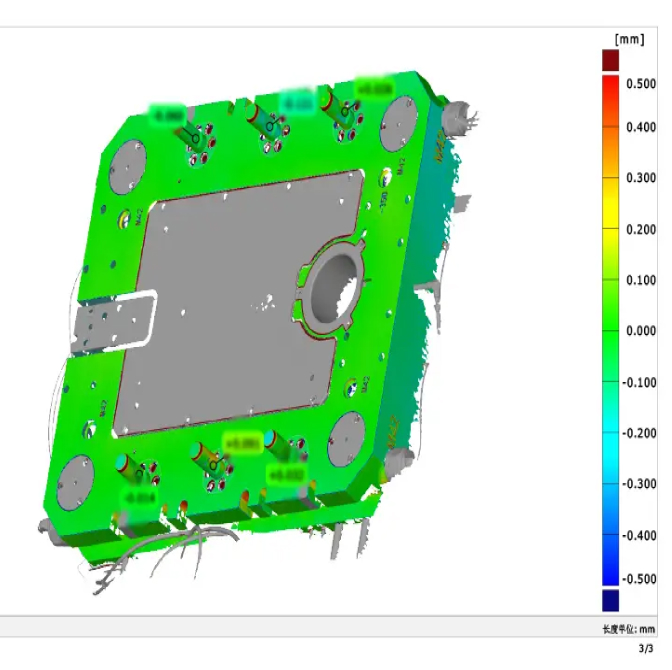This screenshot has width=672, height=670.
Task: Click the dark red over-range legend swatch
Action: 610,61
